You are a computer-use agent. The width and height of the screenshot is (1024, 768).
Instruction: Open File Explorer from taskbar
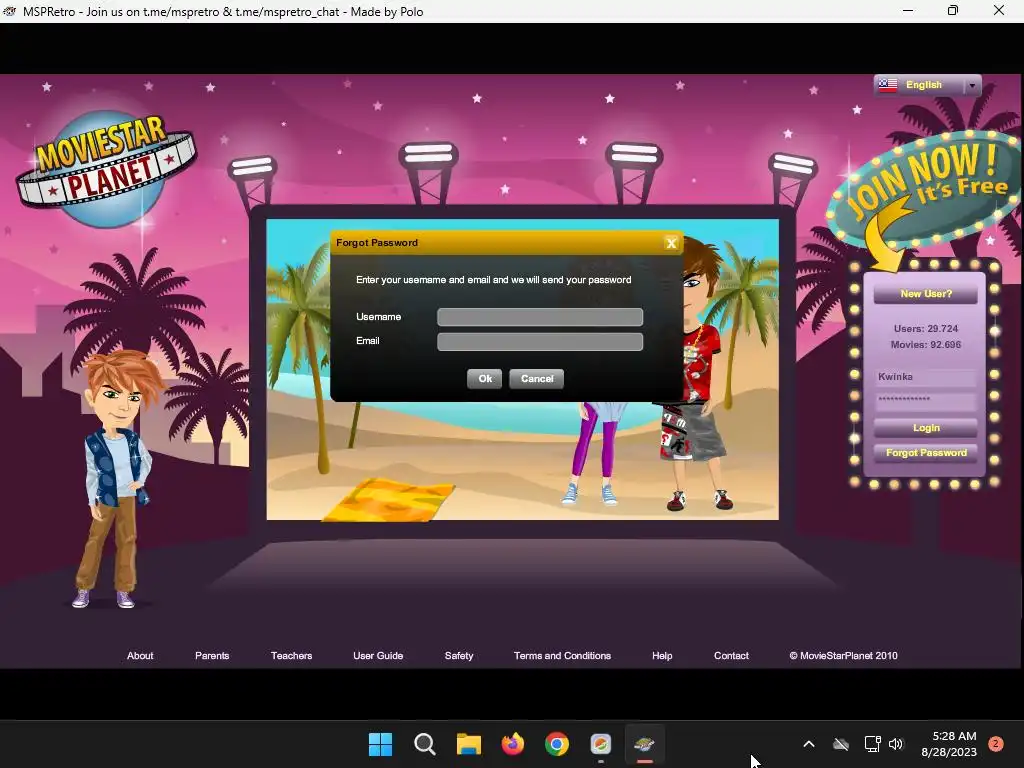click(x=468, y=744)
